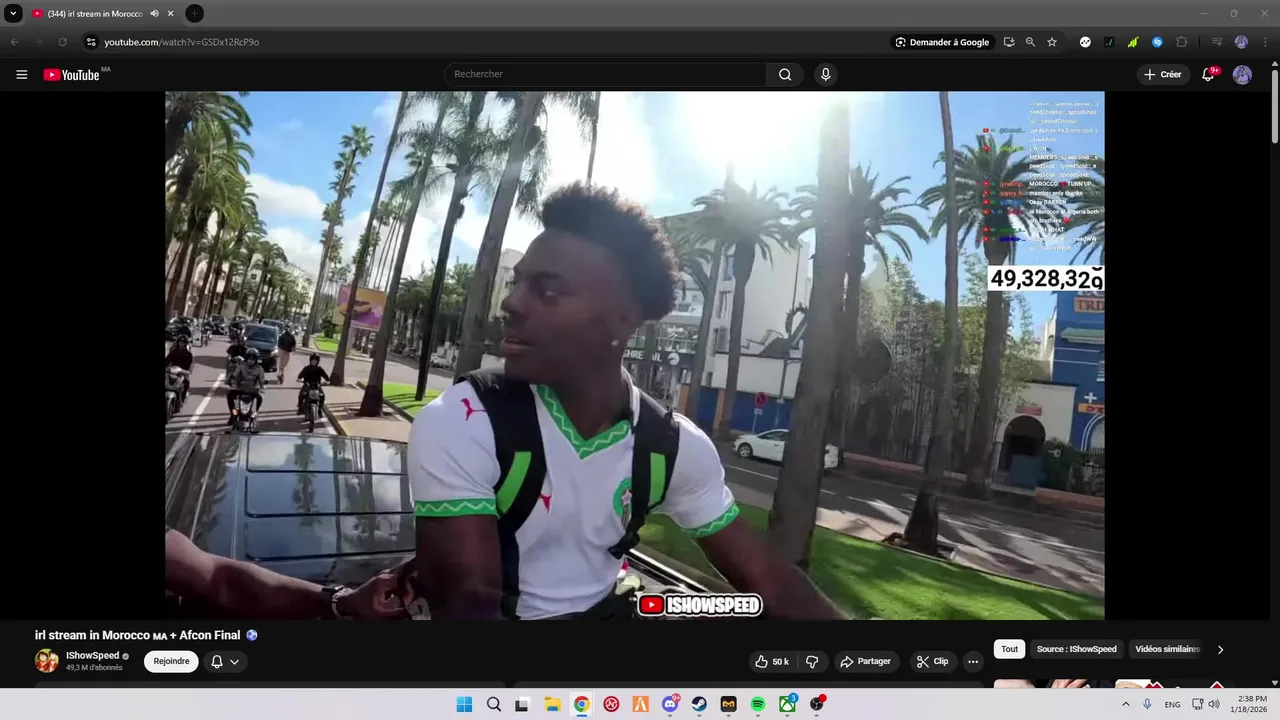Open the Extensions puzzle menu
The image size is (1280, 720).
tap(1182, 42)
